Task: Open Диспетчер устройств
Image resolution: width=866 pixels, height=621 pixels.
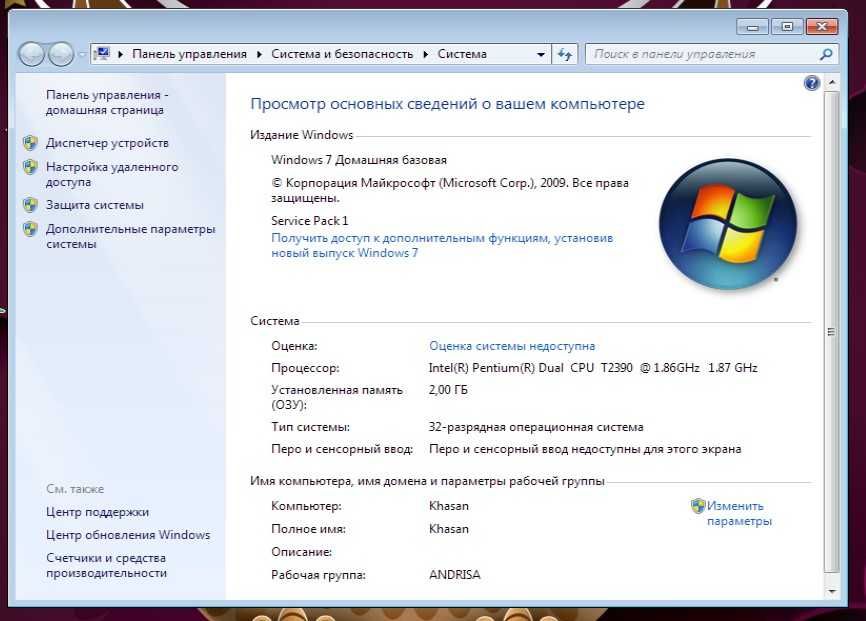Action: click(x=107, y=143)
